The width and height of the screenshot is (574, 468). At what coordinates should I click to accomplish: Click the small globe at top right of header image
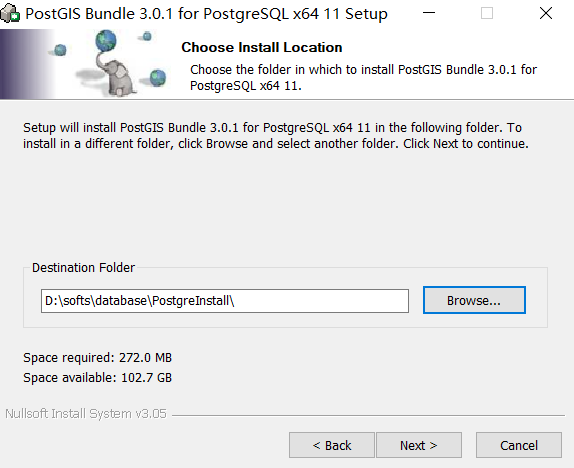147,36
